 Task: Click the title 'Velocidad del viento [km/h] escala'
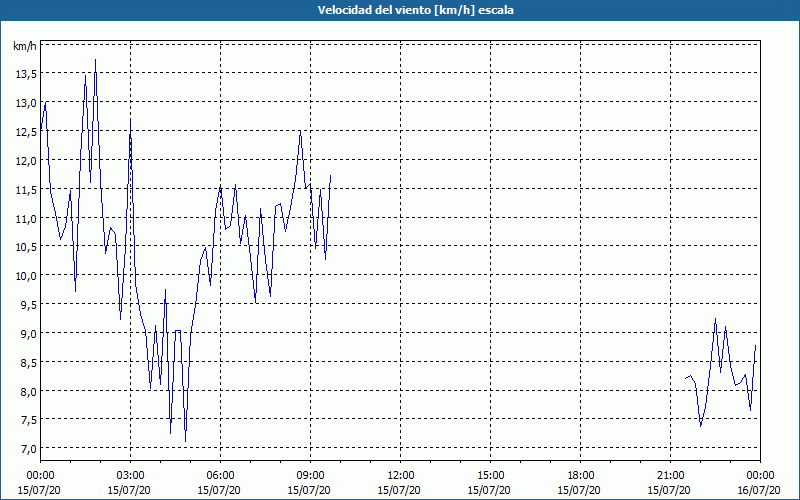click(415, 10)
